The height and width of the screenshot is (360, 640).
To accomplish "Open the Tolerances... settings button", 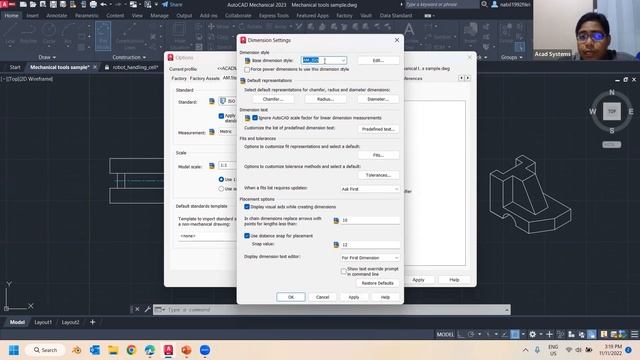I will click(378, 175).
